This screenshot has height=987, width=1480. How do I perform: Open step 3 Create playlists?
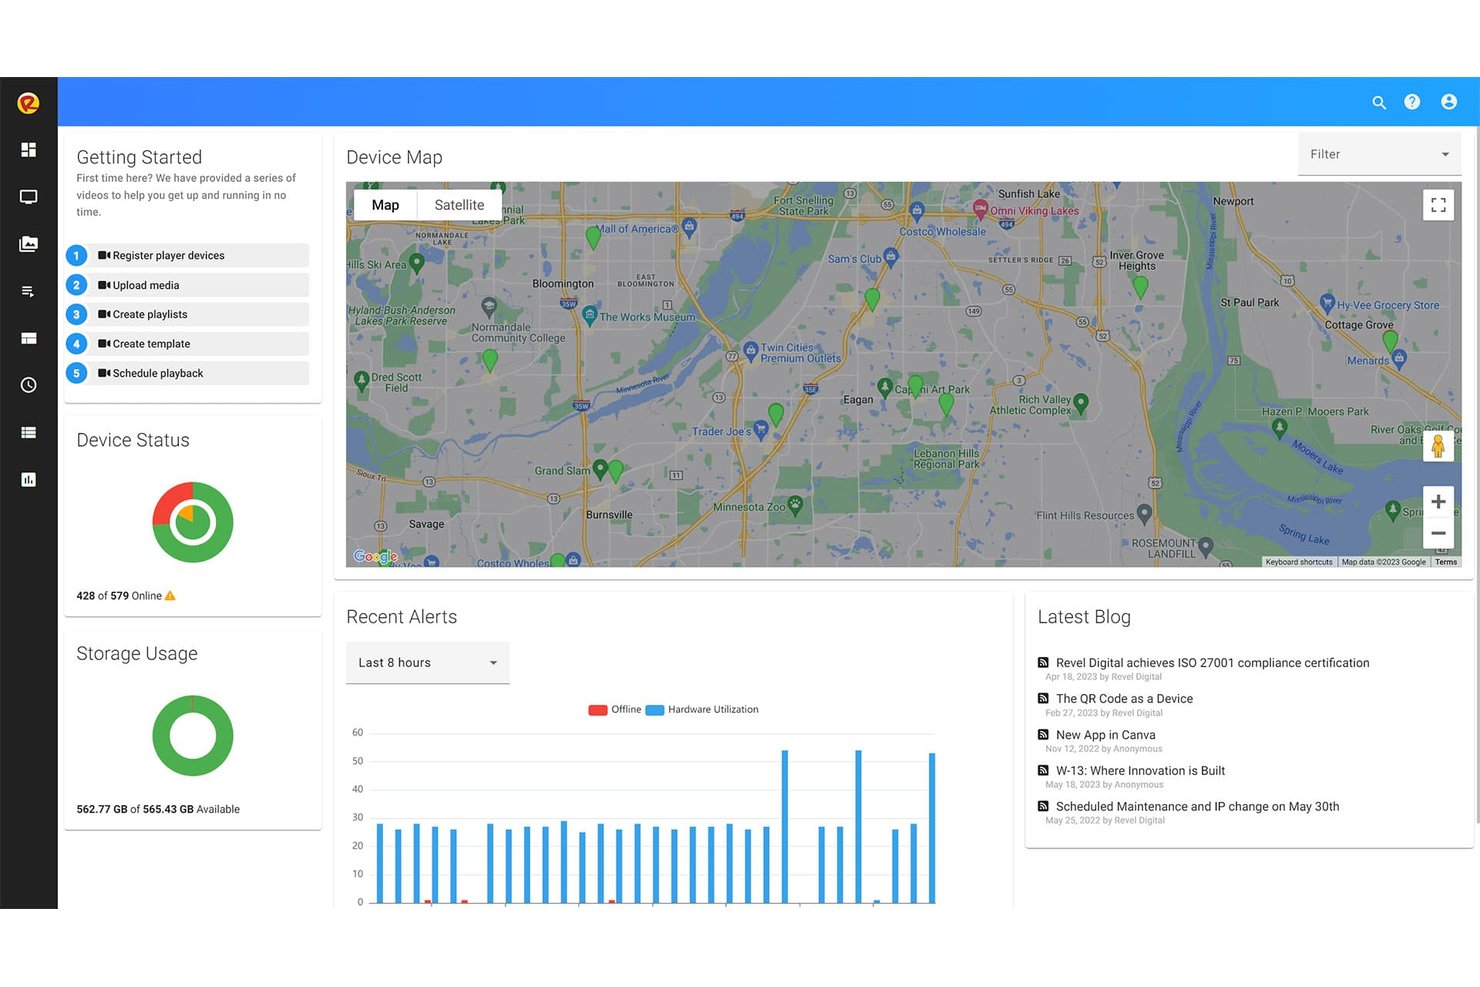tap(187, 314)
